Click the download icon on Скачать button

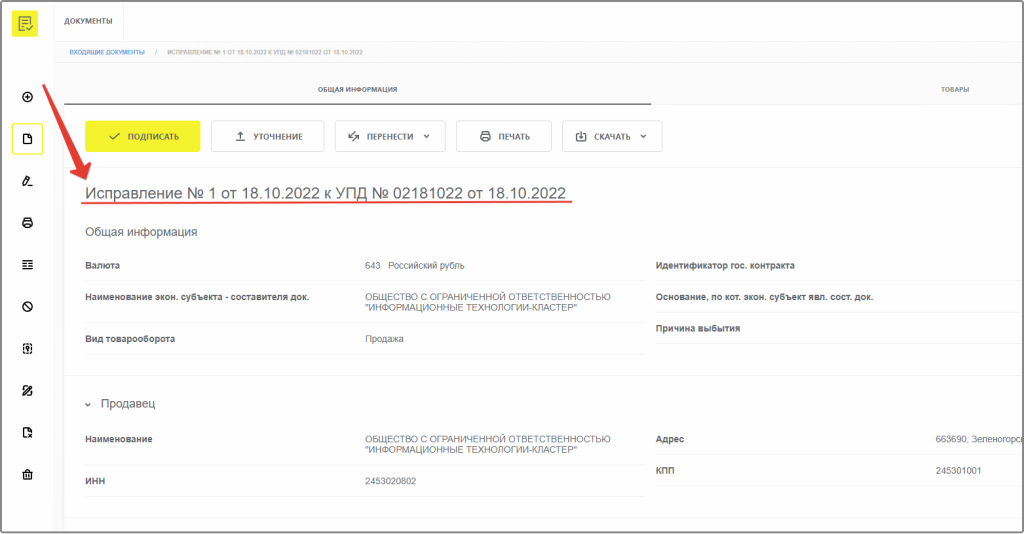[x=581, y=136]
